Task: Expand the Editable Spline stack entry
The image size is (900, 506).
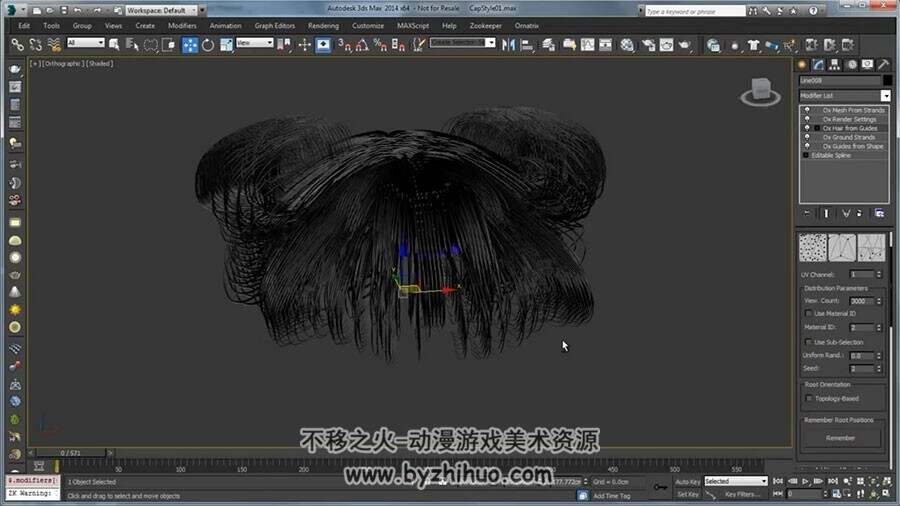Action: click(x=805, y=155)
